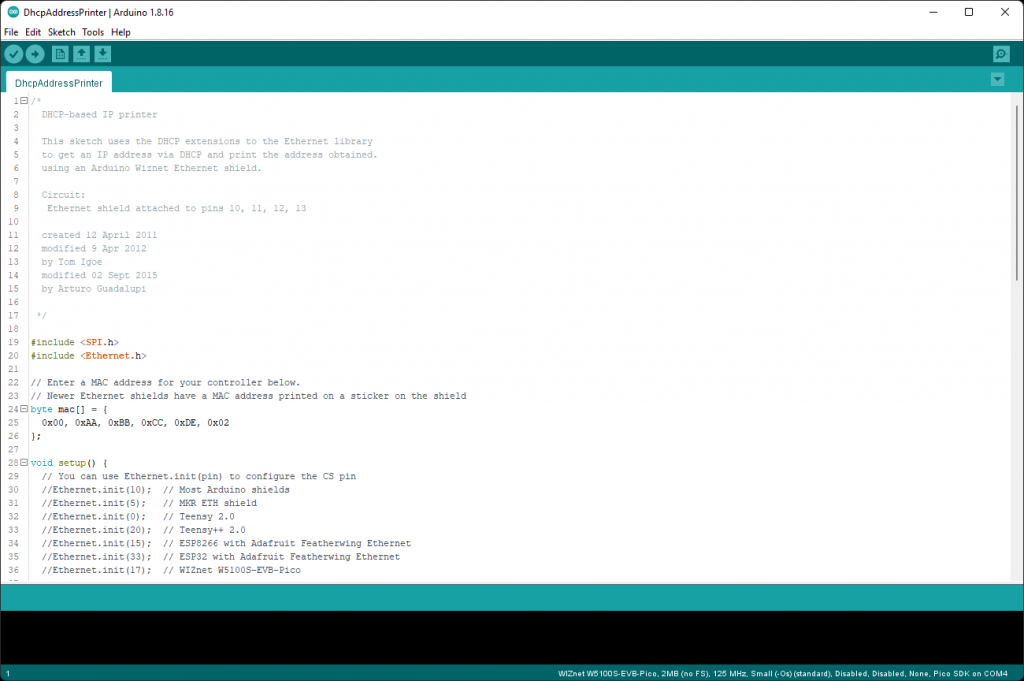Viewport: 1024px width, 681px height.
Task: Collapse the comment block at line 1
Action: (x=24, y=101)
